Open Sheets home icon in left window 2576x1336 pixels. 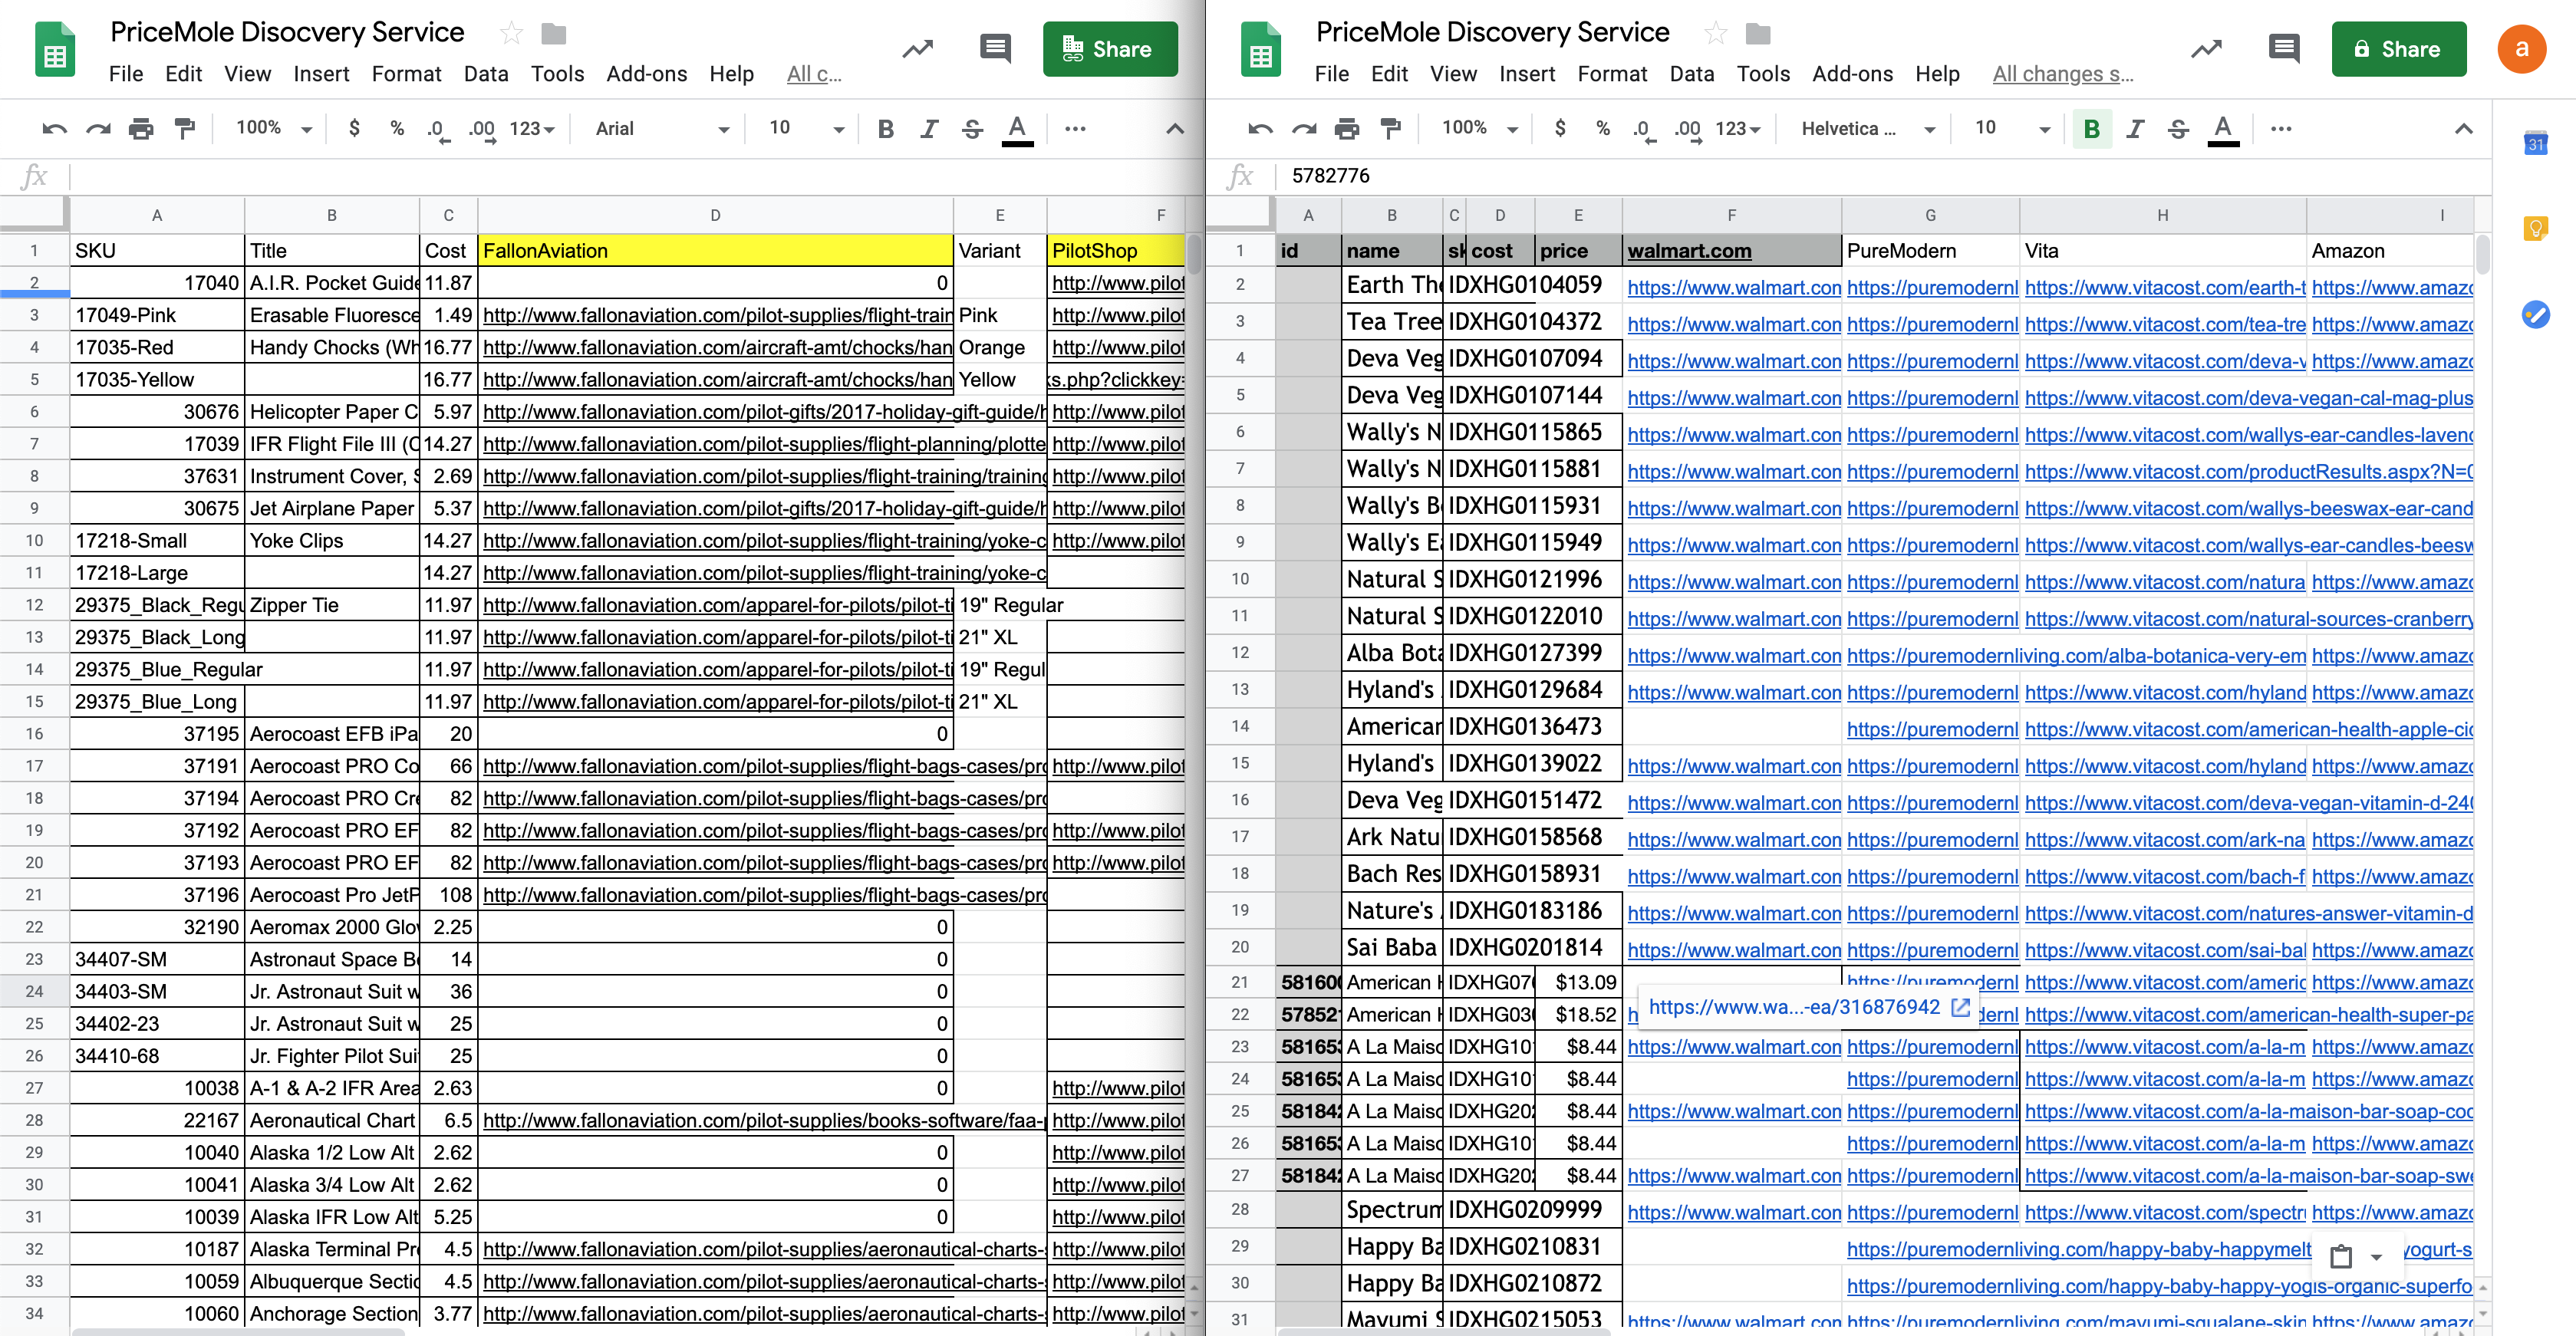(x=55, y=50)
